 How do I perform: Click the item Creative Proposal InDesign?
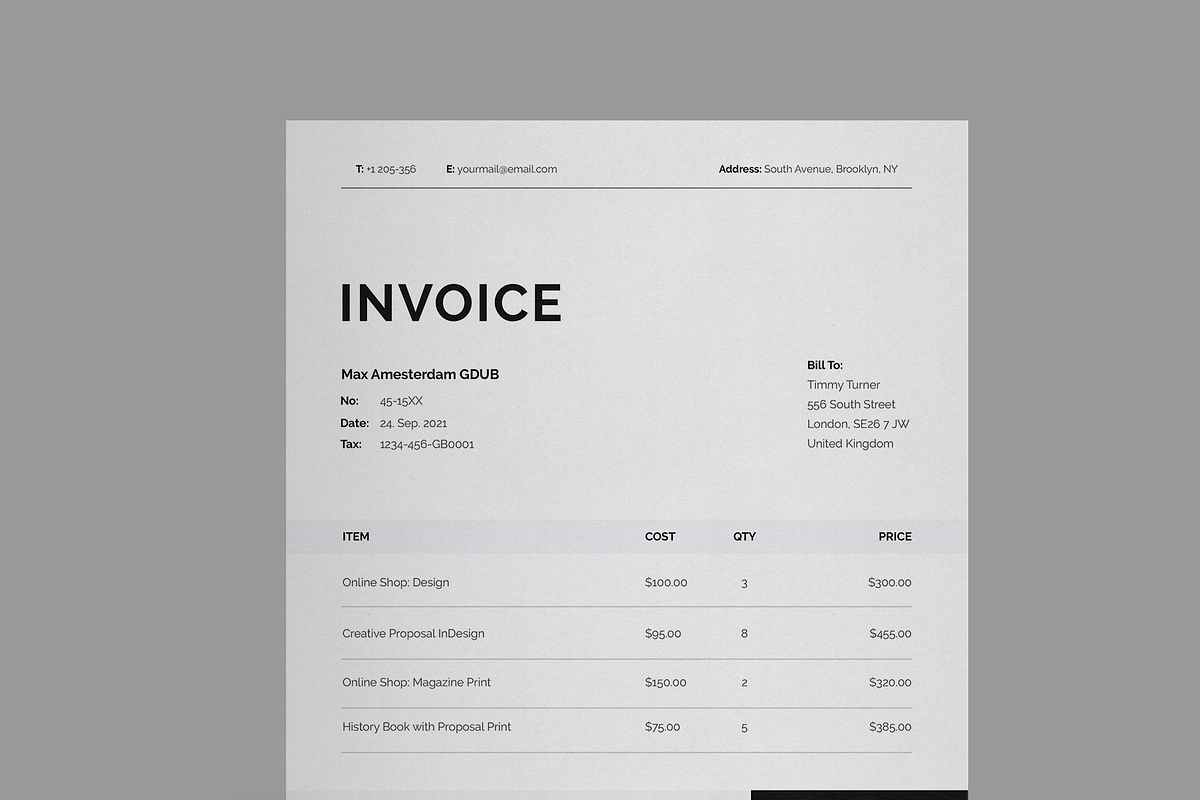[x=413, y=633]
